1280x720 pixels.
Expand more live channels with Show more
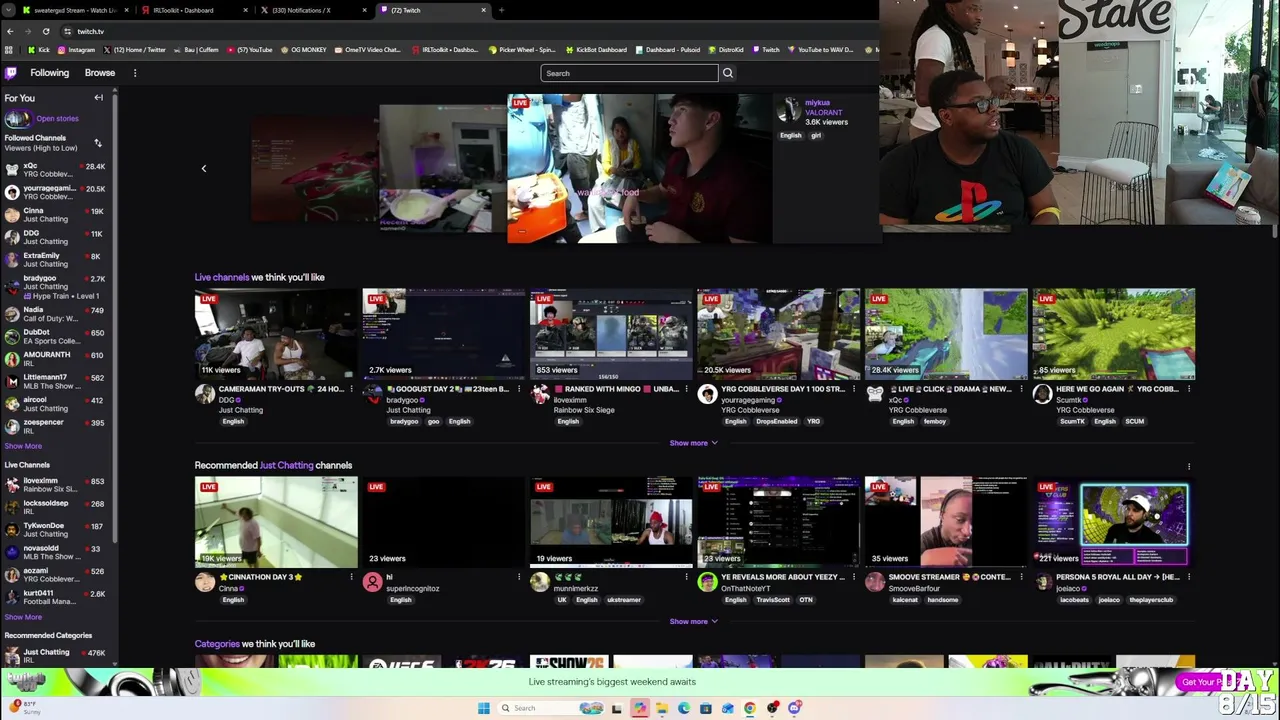click(694, 443)
